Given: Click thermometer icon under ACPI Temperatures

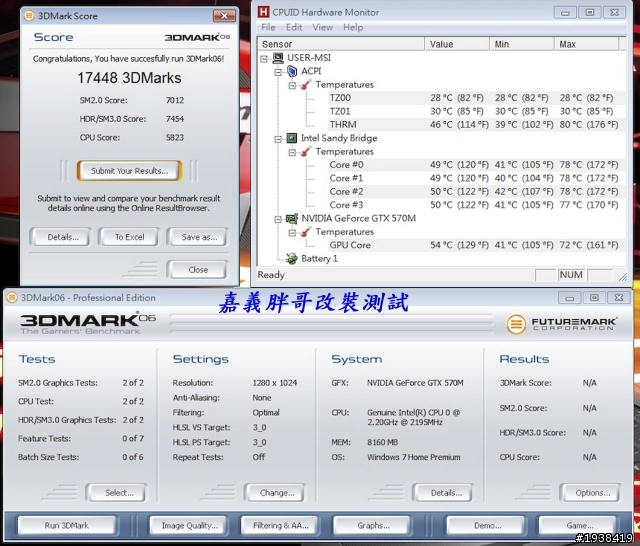Looking at the screenshot, I should coord(306,85).
